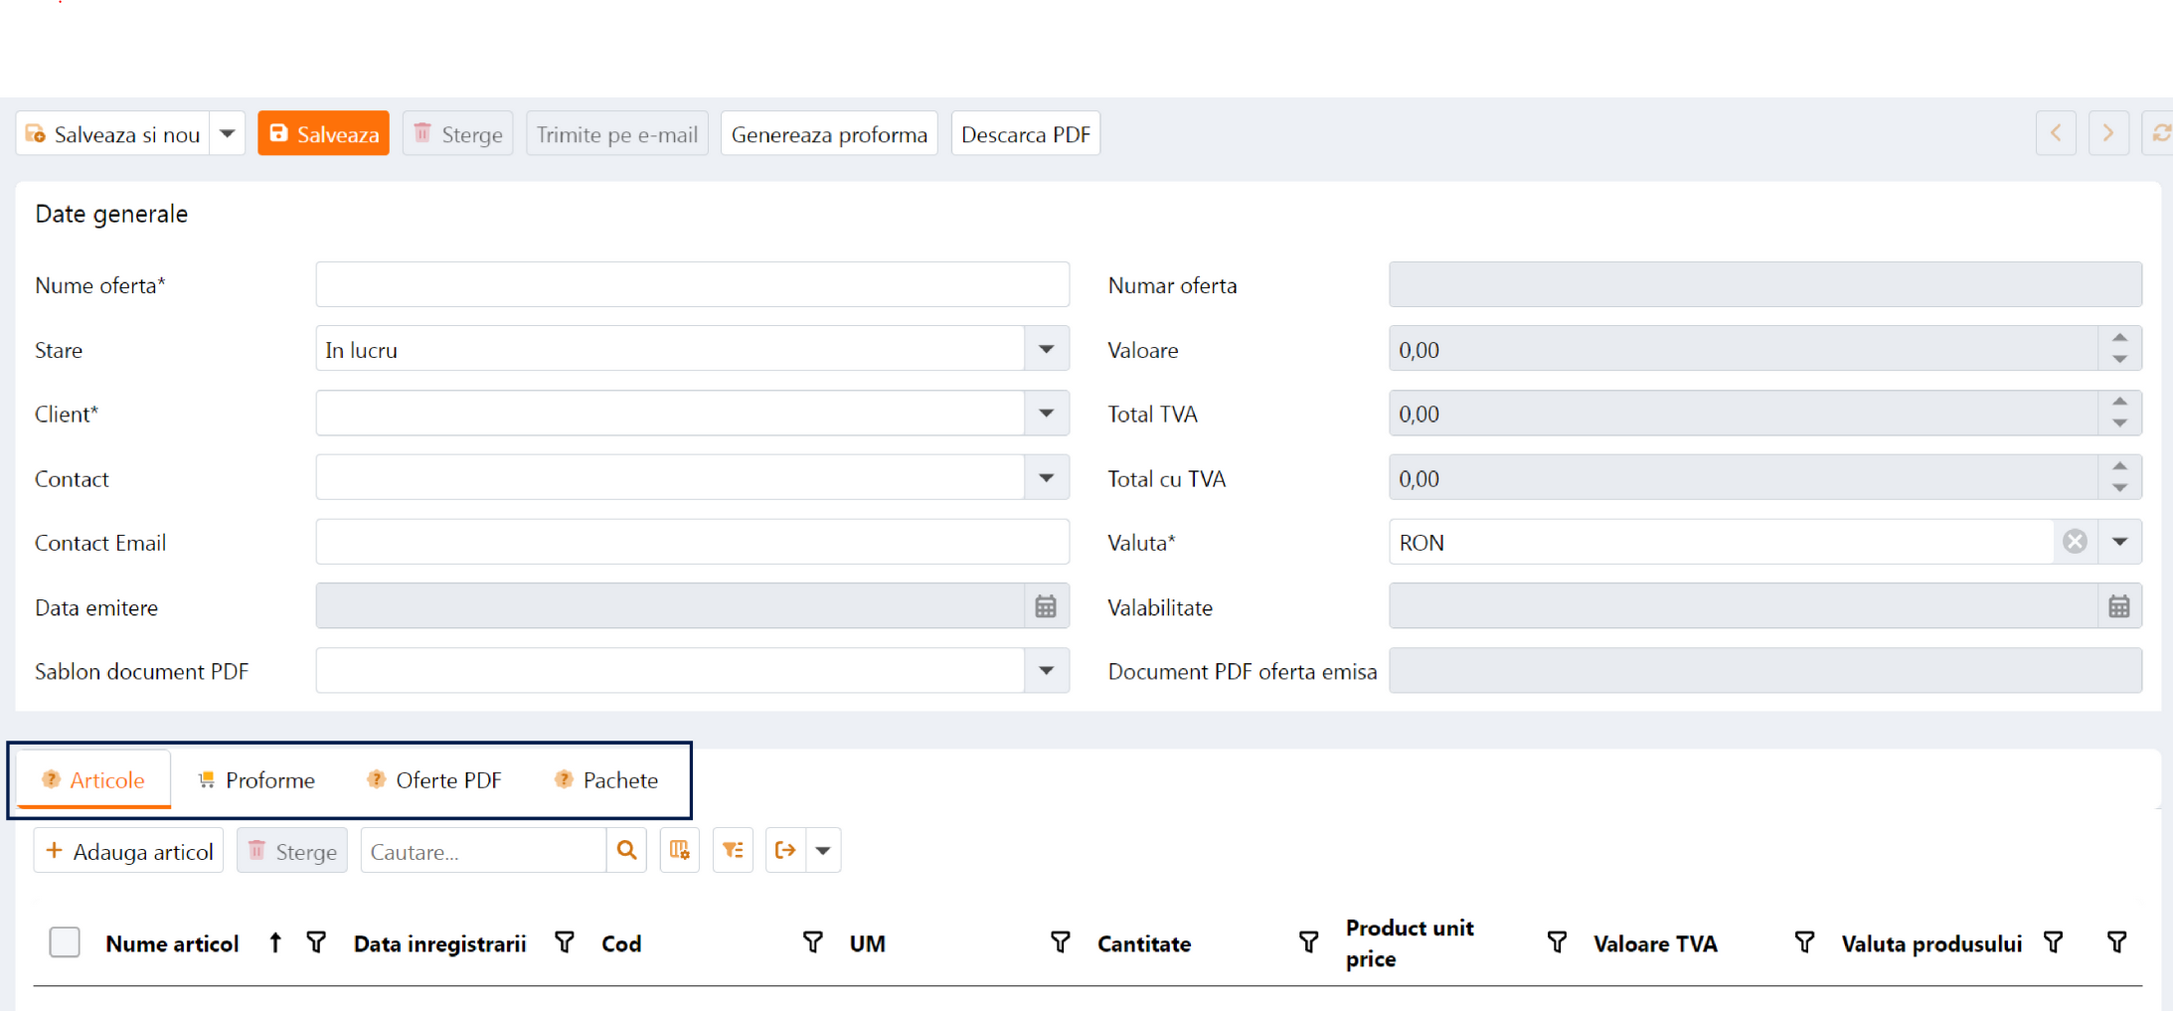Click the filter builder icon
This screenshot has height=1011, width=2173.
coord(733,850)
